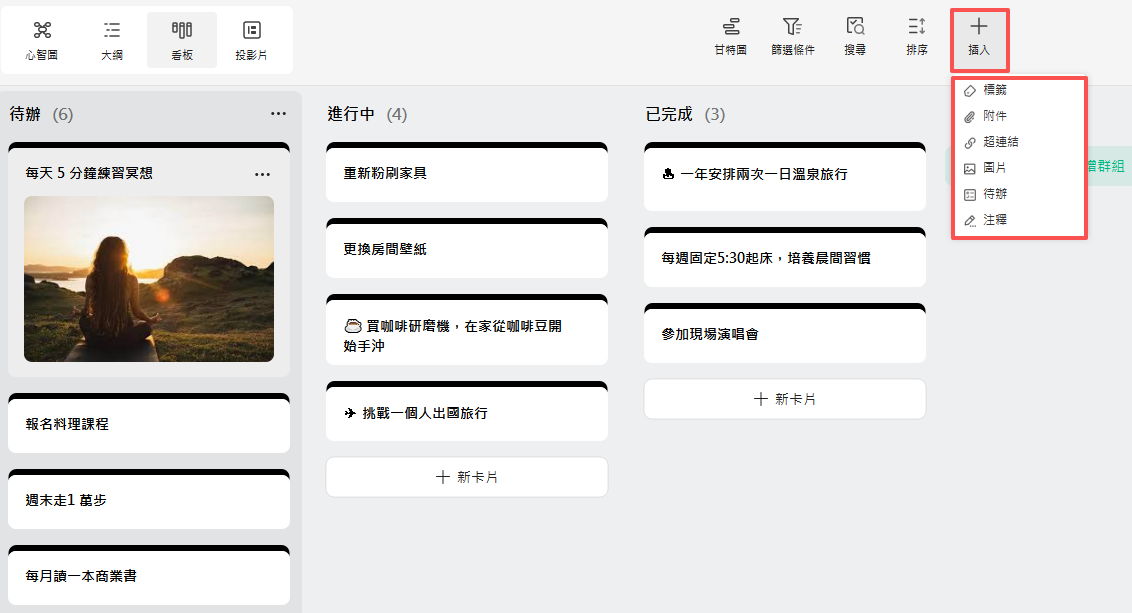The width and height of the screenshot is (1132, 613).
Task: Add a 新卡片 in the 進行中 column
Action: click(467, 477)
